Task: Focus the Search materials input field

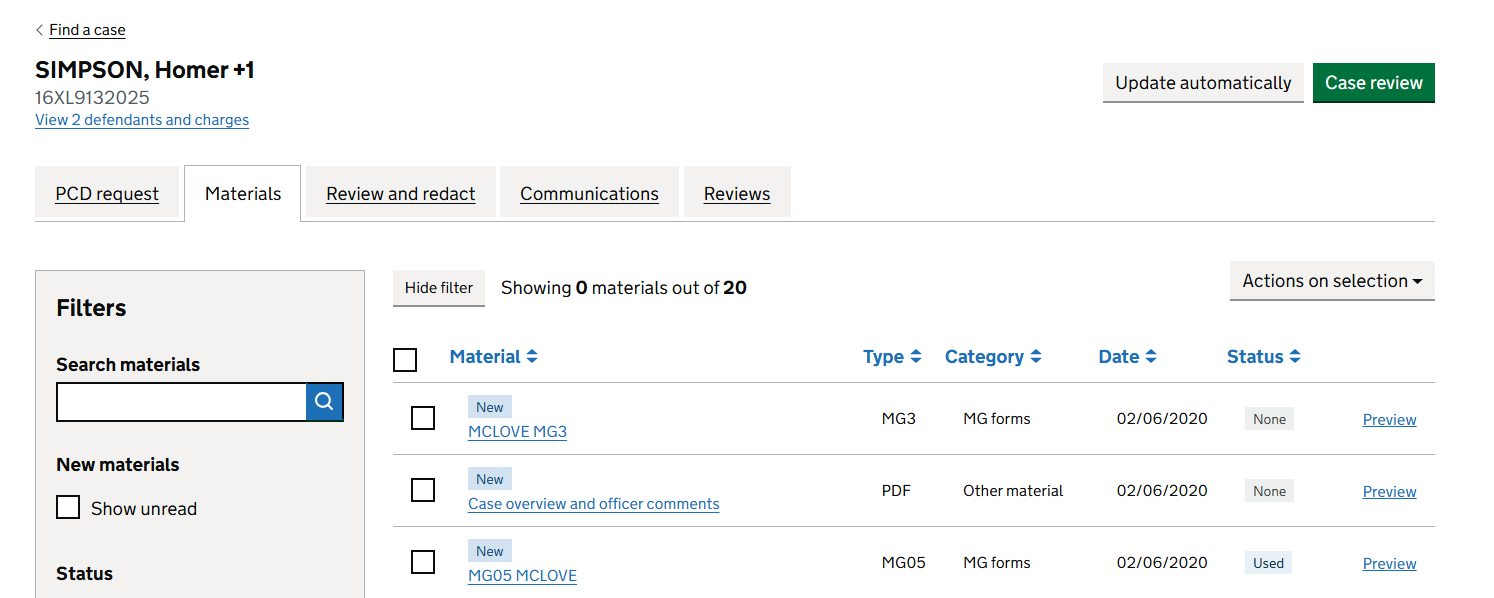Action: pyautogui.click(x=181, y=402)
